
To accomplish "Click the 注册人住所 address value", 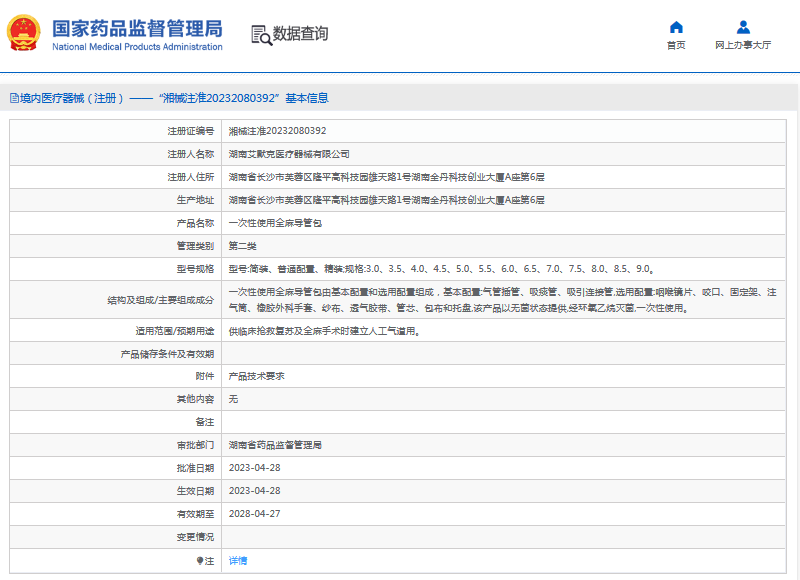I will [387, 177].
